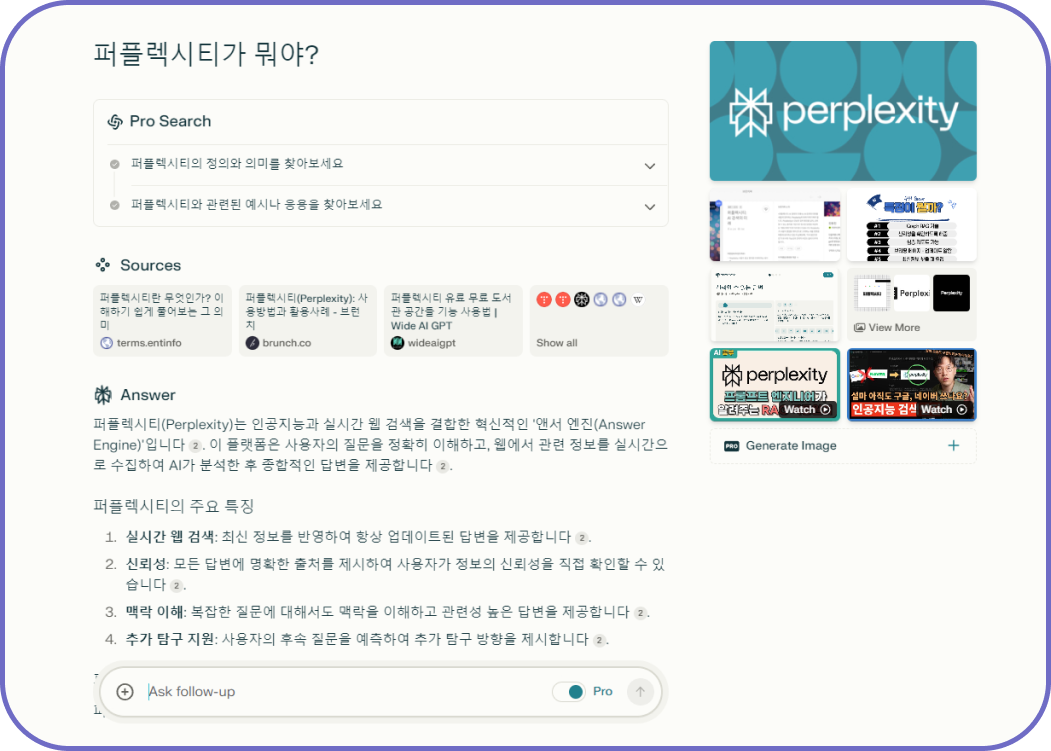The image size is (1051, 751).
Task: Click citation 2 after 실시간 웹 검색 item
Action: 582,538
